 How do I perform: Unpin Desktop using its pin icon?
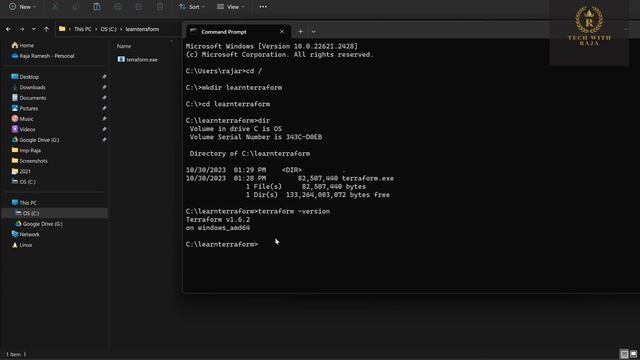click(x=104, y=77)
